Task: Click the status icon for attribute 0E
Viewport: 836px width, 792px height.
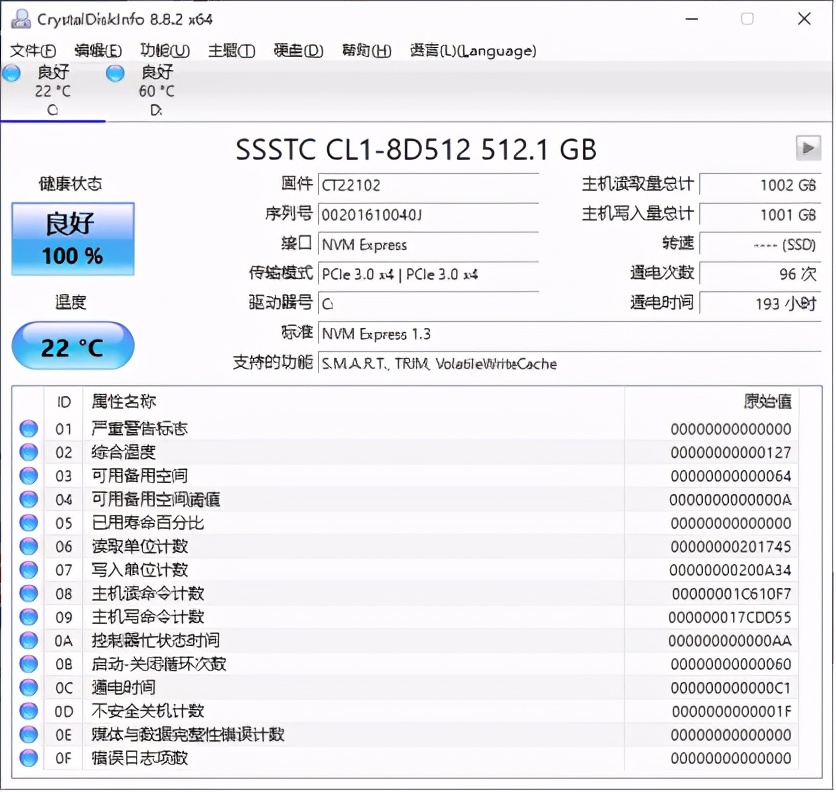Action: (x=29, y=734)
